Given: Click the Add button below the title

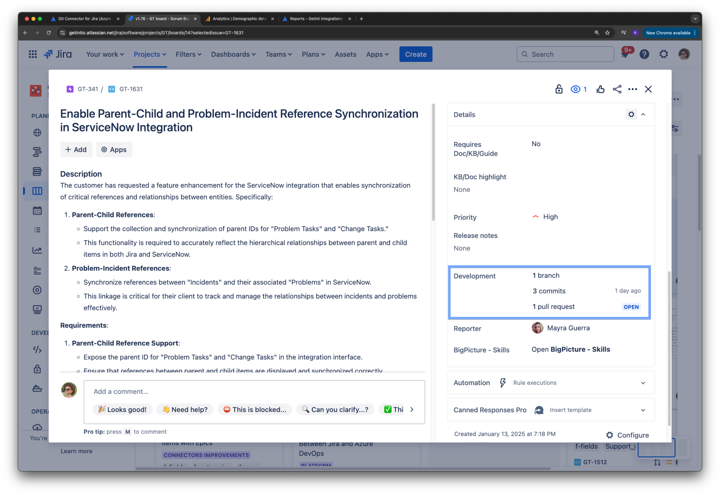Looking at the screenshot, I should point(76,150).
